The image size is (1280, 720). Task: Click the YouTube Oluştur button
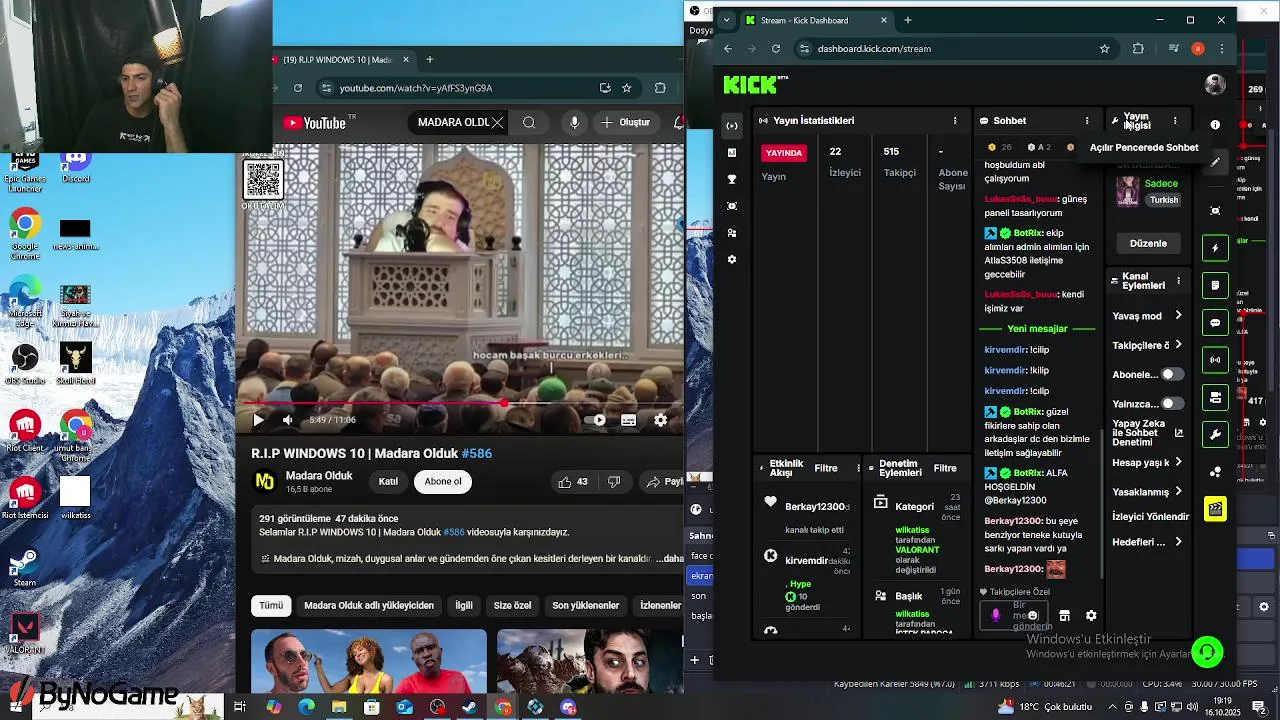click(625, 122)
